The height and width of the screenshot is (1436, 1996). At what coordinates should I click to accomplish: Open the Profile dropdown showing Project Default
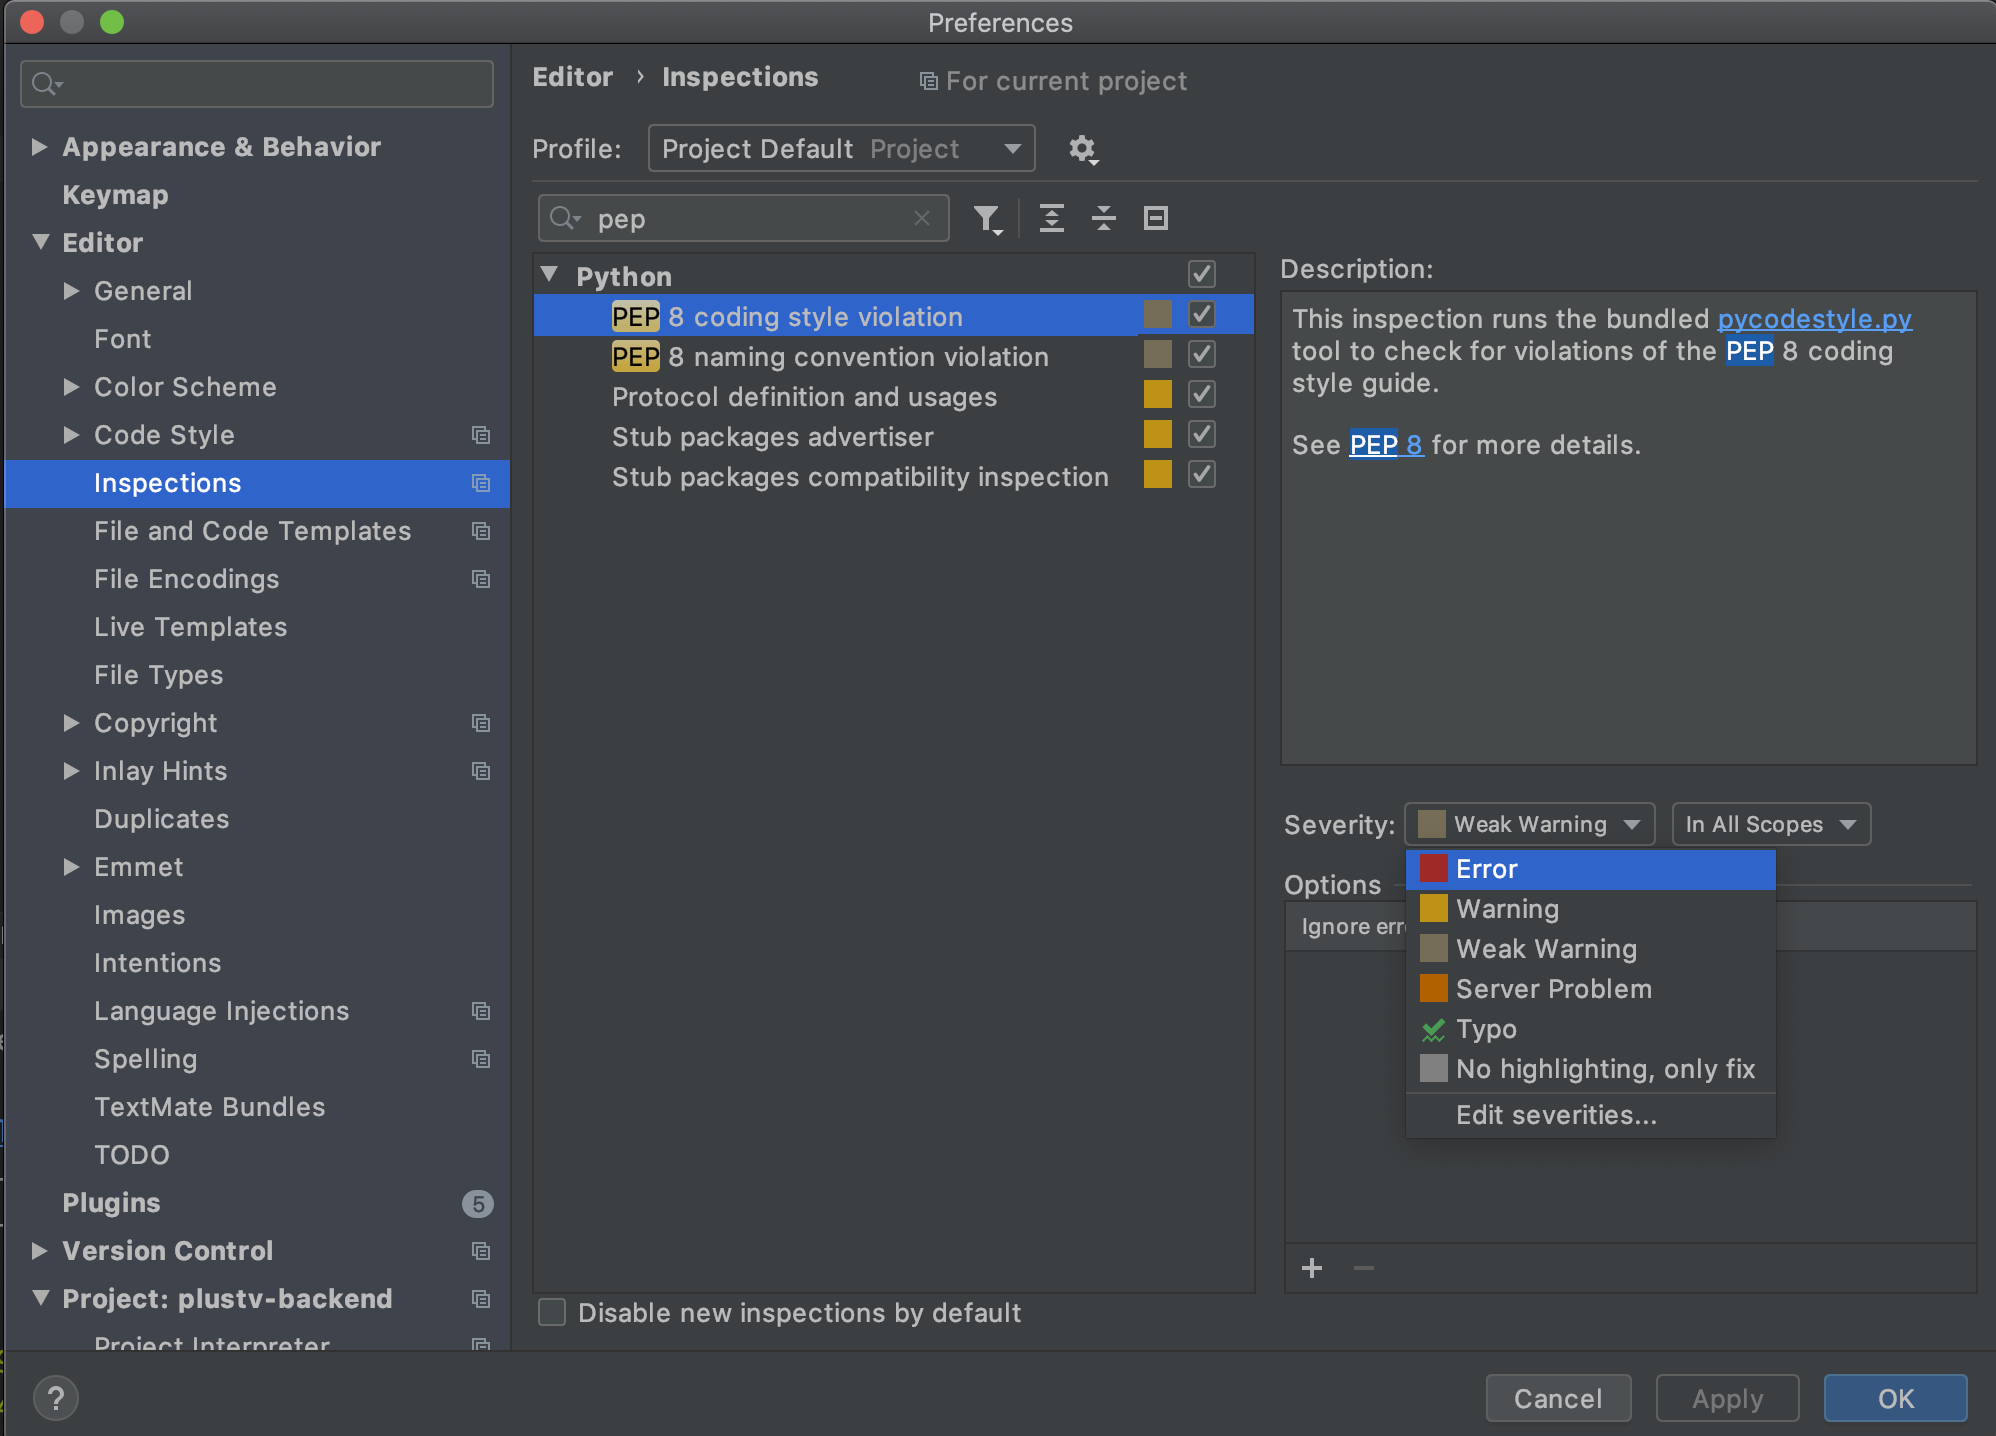(841, 148)
